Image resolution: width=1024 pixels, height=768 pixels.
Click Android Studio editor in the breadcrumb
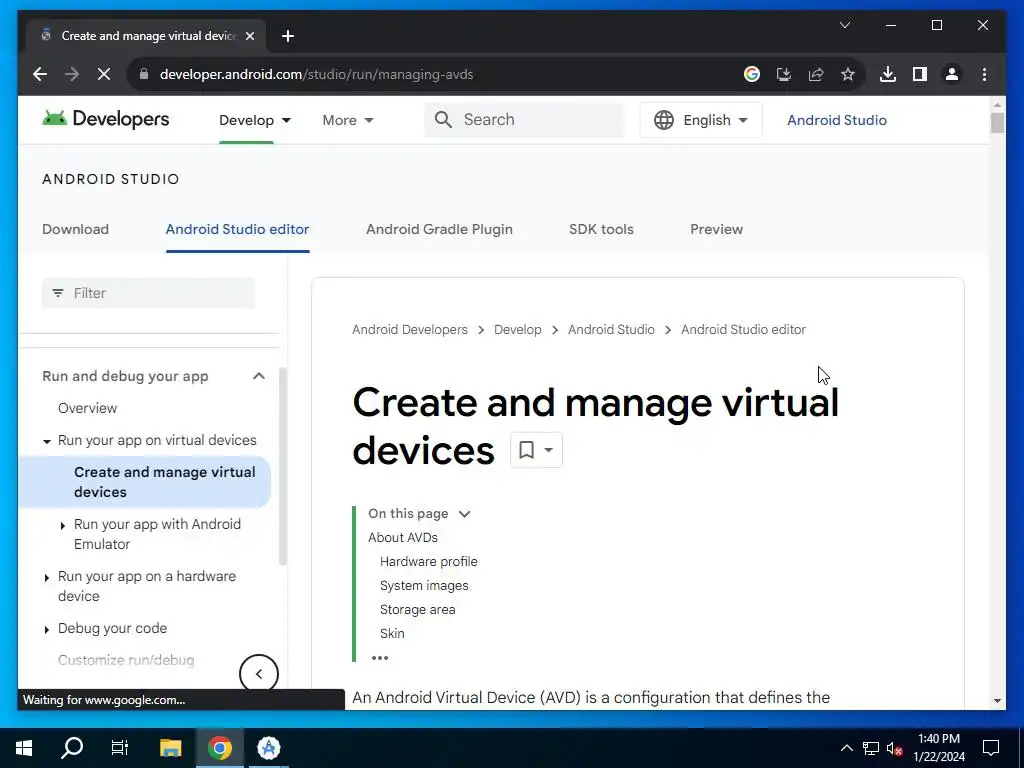pyautogui.click(x=743, y=330)
